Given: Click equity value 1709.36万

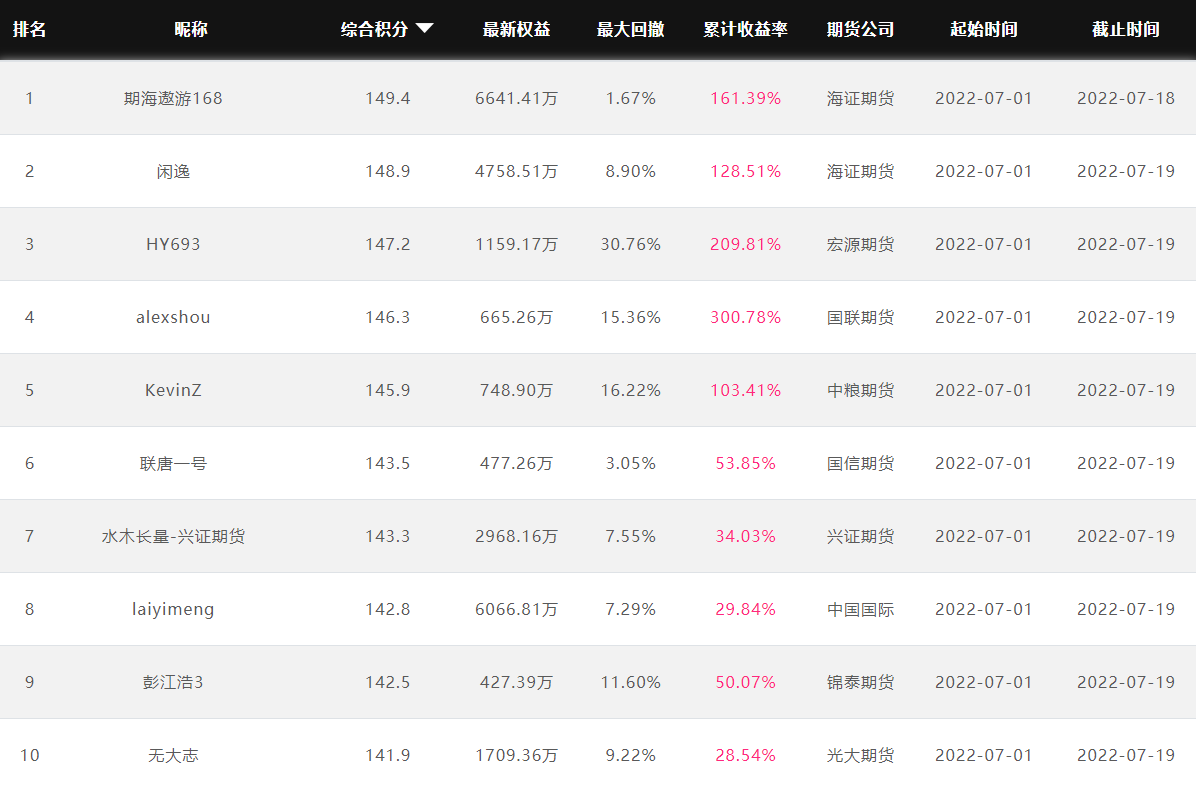Looking at the screenshot, I should pos(516,755).
